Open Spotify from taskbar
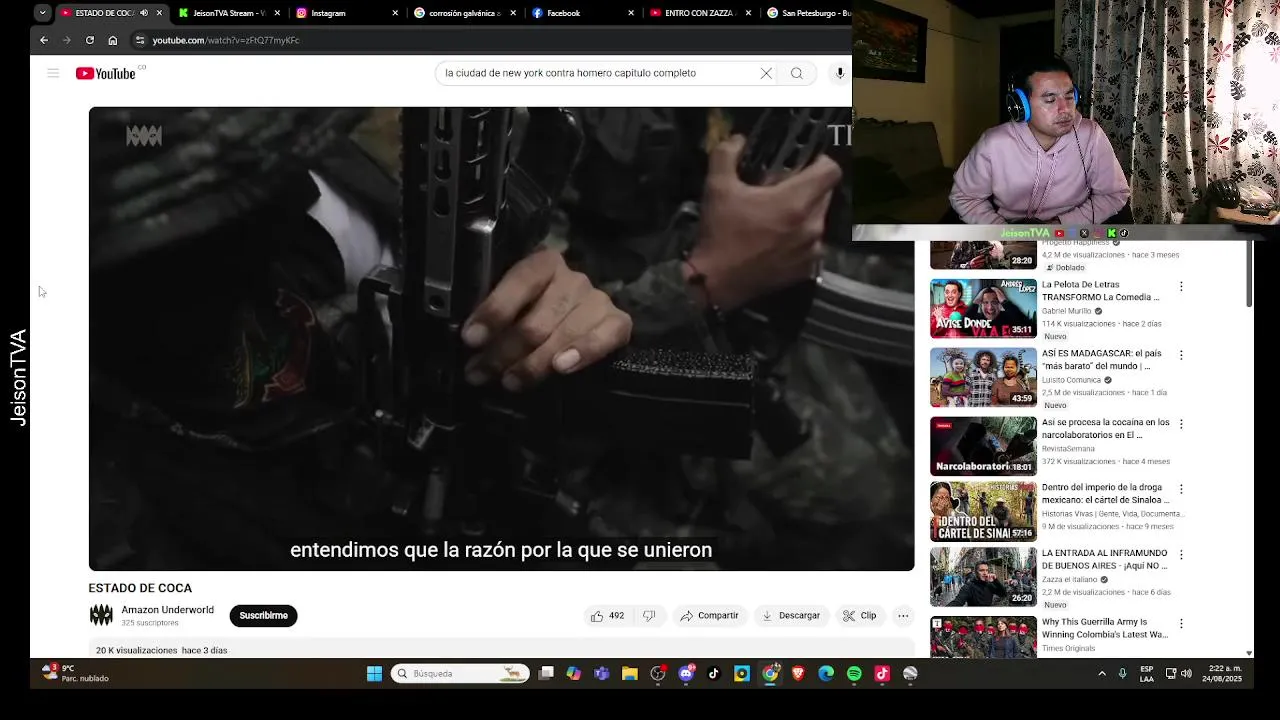This screenshot has width=1280, height=720. click(854, 674)
